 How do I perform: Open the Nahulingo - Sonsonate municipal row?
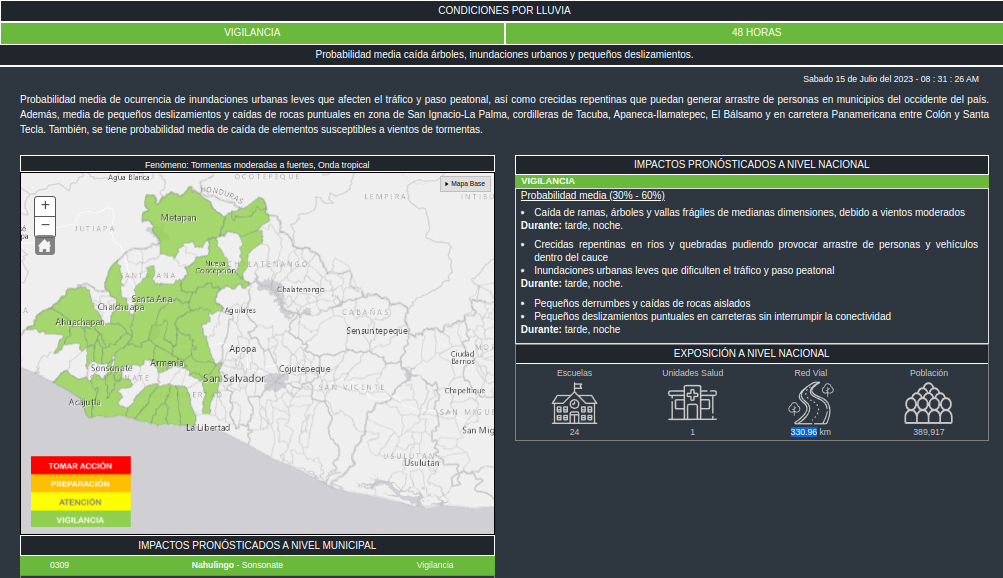[257, 565]
